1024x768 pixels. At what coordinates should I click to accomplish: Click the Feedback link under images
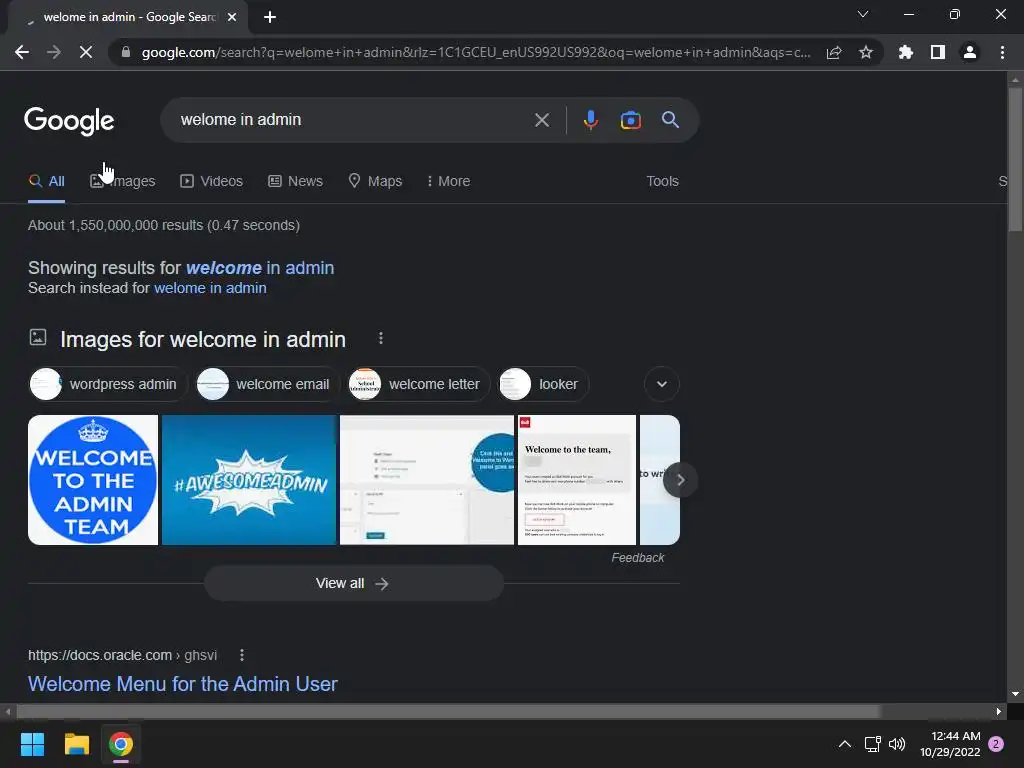[x=637, y=558]
